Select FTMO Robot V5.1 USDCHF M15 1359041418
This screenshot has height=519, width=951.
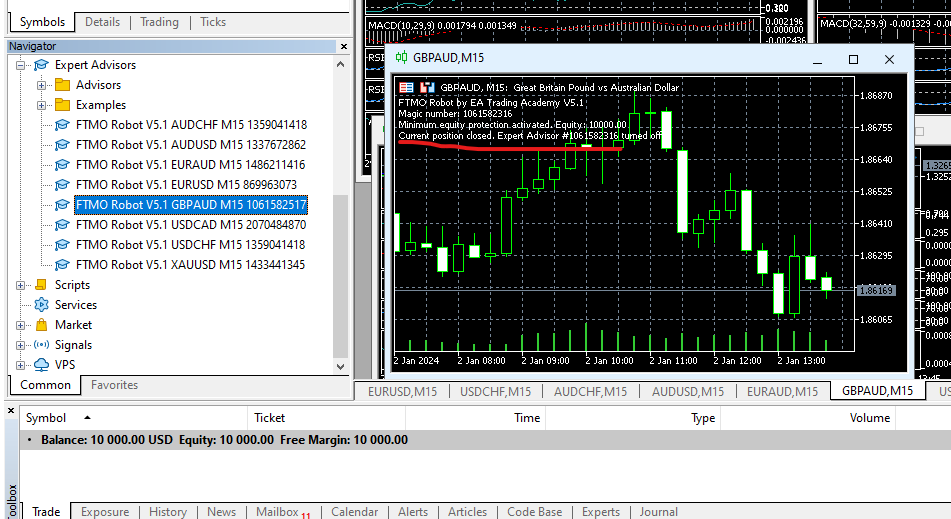coord(190,245)
